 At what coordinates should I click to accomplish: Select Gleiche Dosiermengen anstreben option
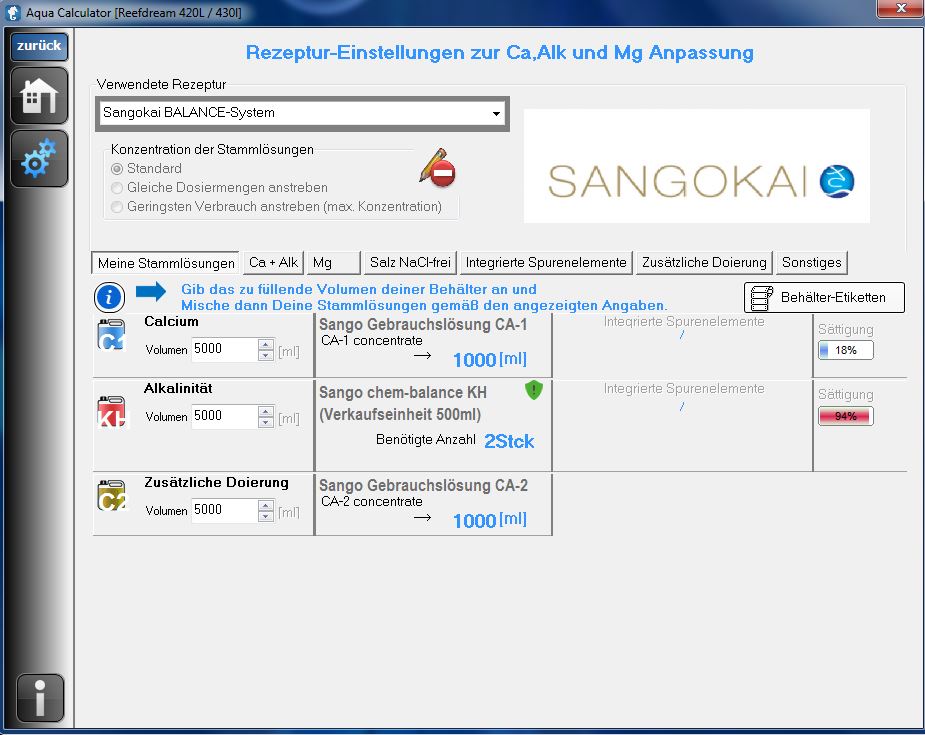118,188
